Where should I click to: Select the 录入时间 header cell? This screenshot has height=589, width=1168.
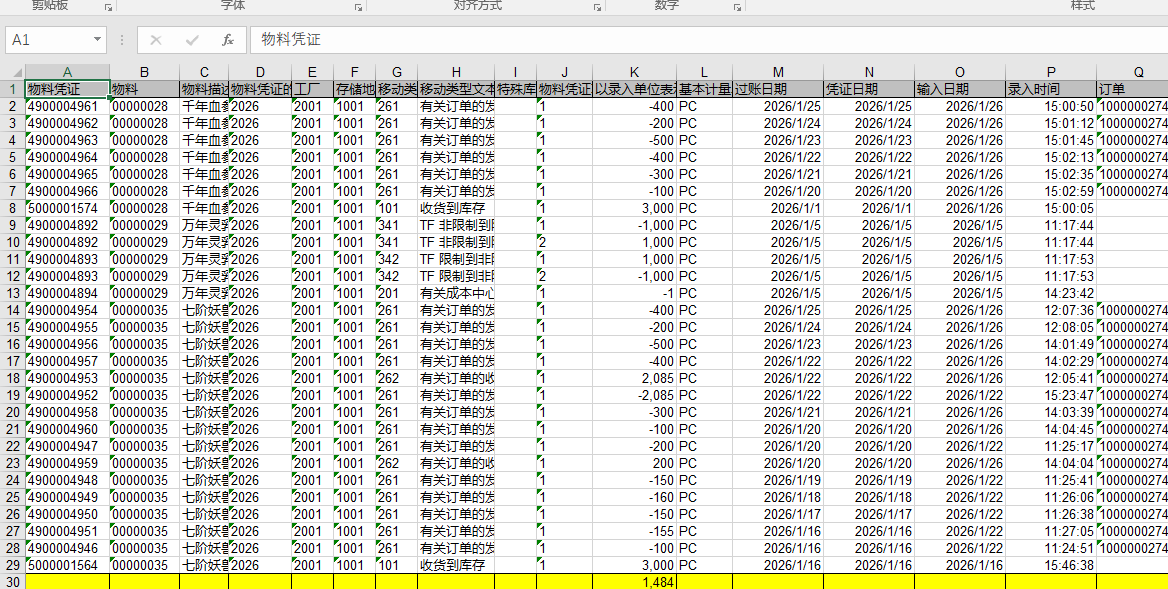(x=1050, y=89)
